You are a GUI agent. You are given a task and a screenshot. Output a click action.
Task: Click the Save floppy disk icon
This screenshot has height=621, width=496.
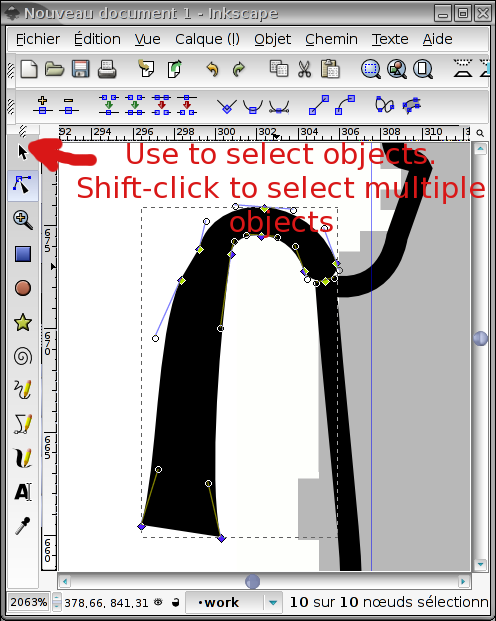click(x=80, y=69)
